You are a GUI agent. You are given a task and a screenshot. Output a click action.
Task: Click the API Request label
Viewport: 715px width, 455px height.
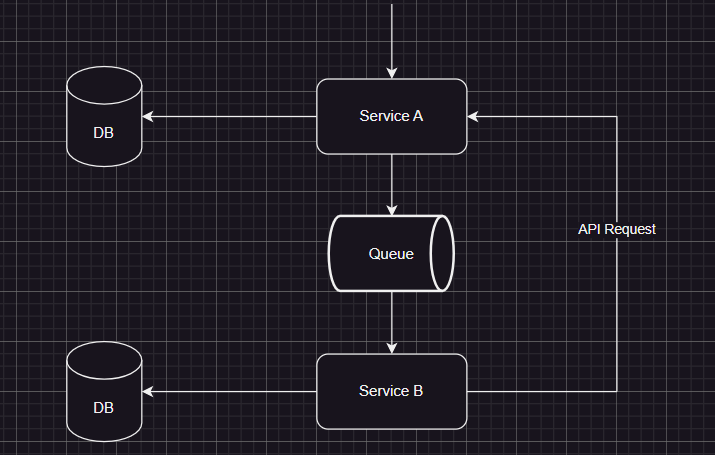click(x=617, y=229)
